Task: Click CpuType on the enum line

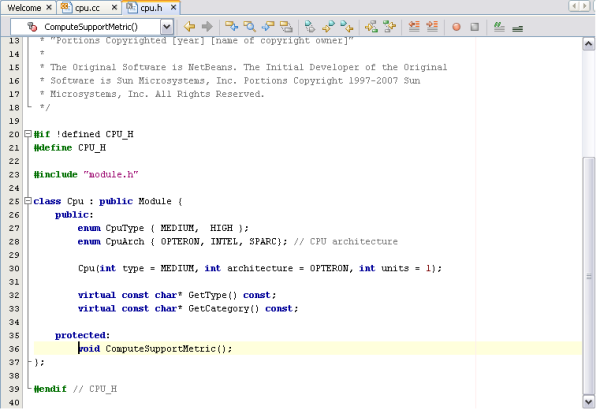Action: 125,228
